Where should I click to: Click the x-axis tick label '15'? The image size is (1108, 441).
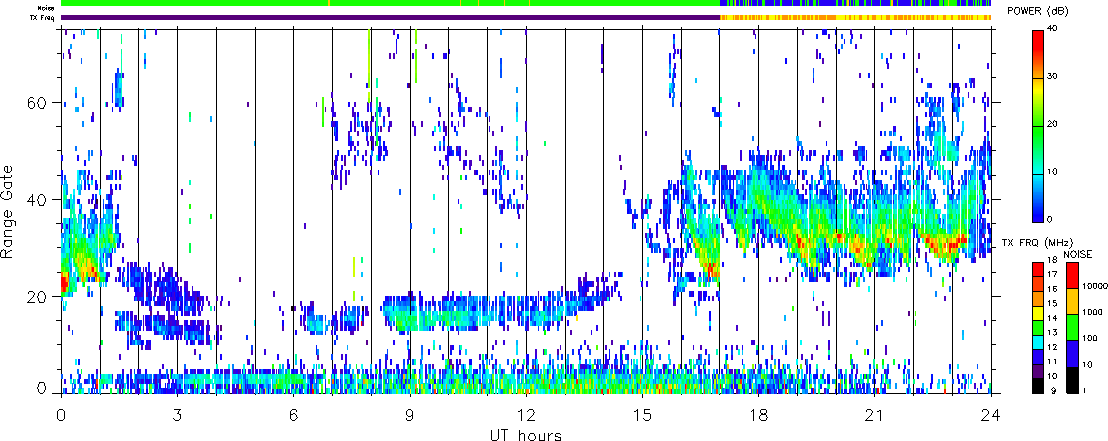click(x=642, y=416)
